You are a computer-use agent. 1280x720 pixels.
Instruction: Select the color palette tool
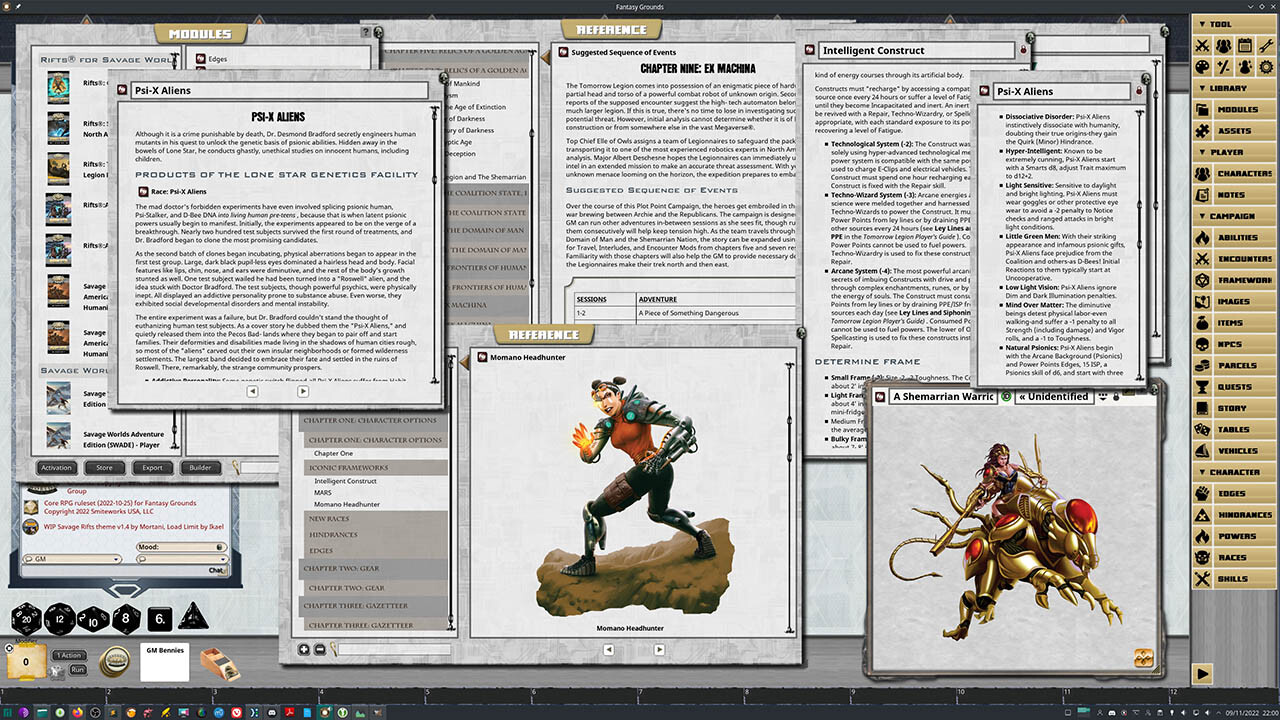click(x=1203, y=66)
